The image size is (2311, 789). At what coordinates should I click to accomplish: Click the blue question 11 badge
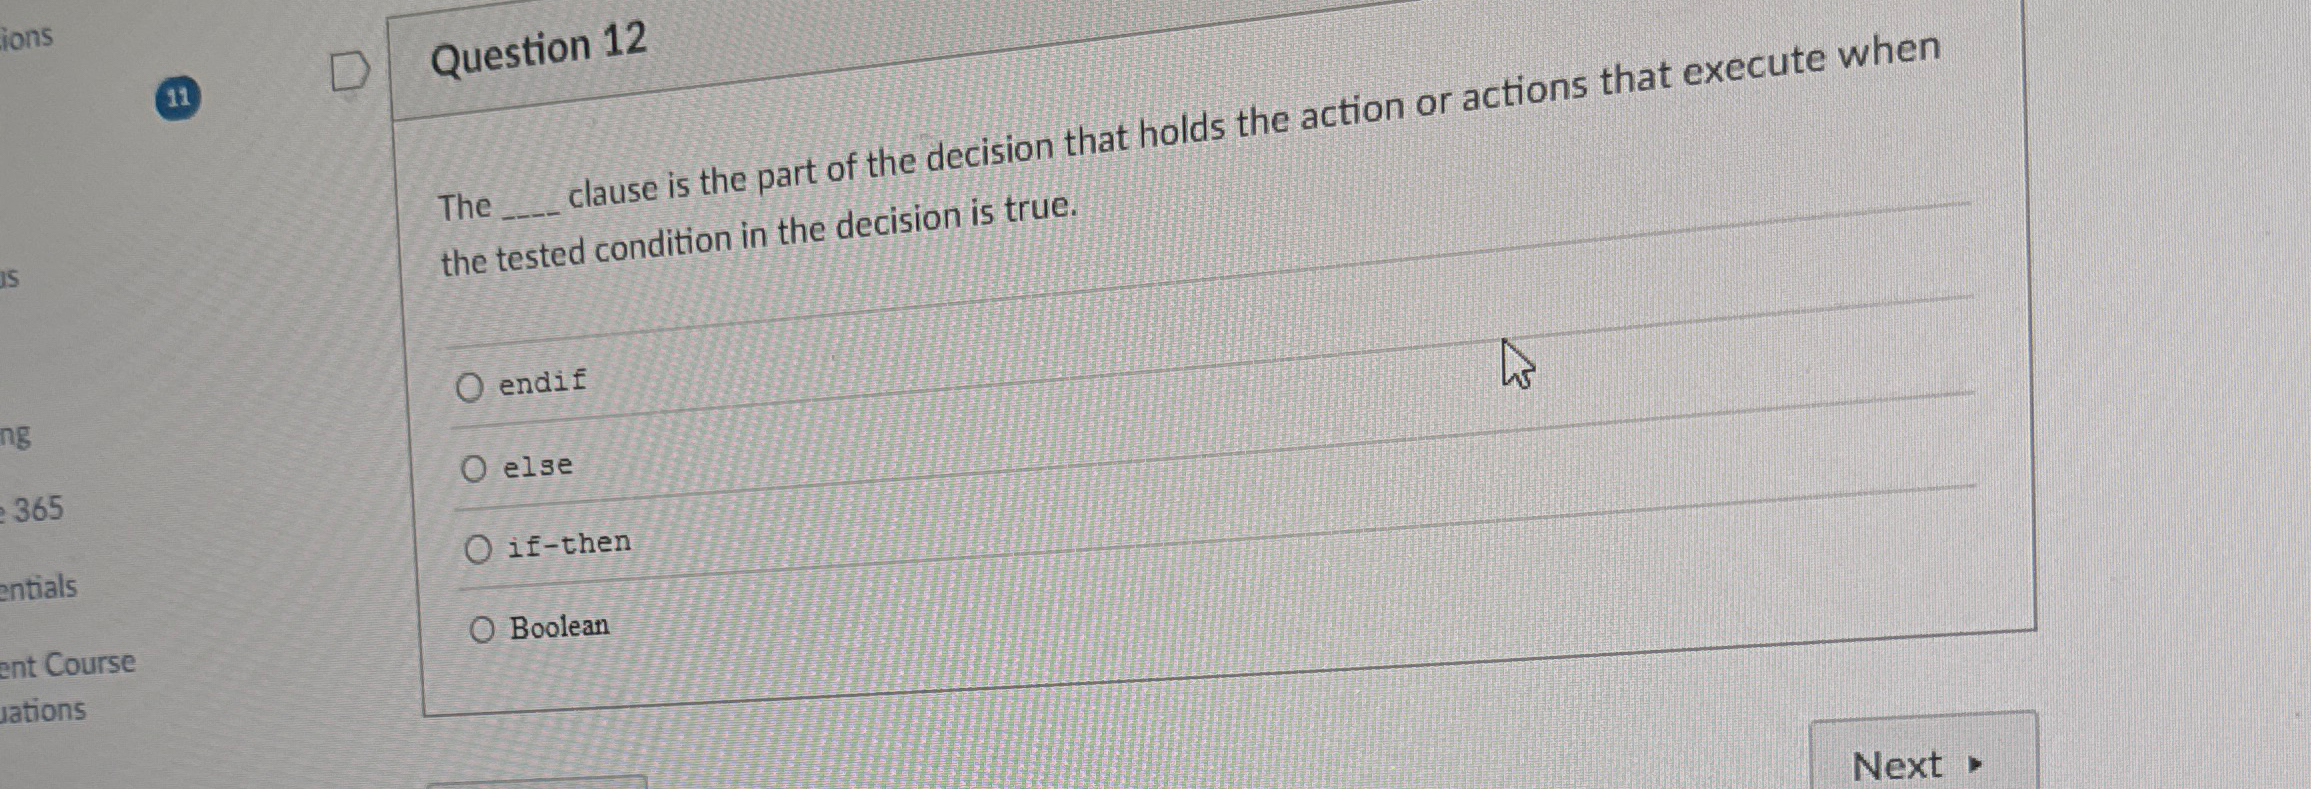tap(178, 98)
